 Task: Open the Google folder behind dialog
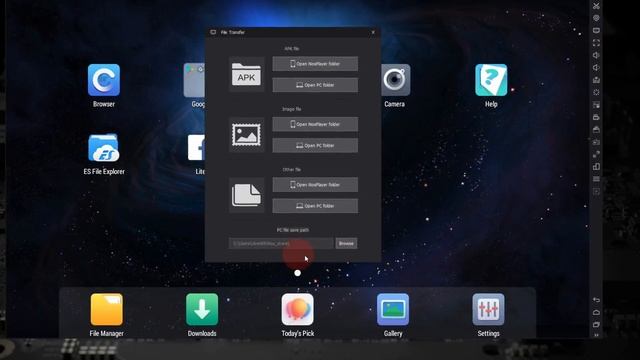pos(194,80)
